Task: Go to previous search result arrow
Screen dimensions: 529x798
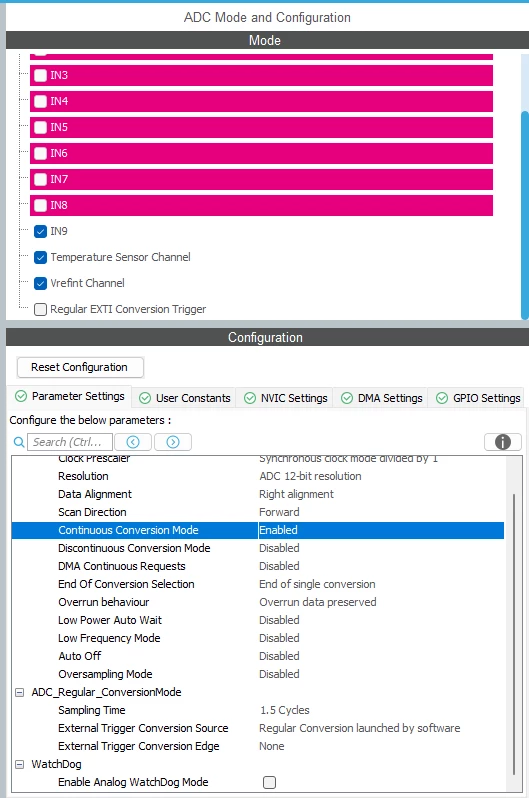Action: (133, 442)
